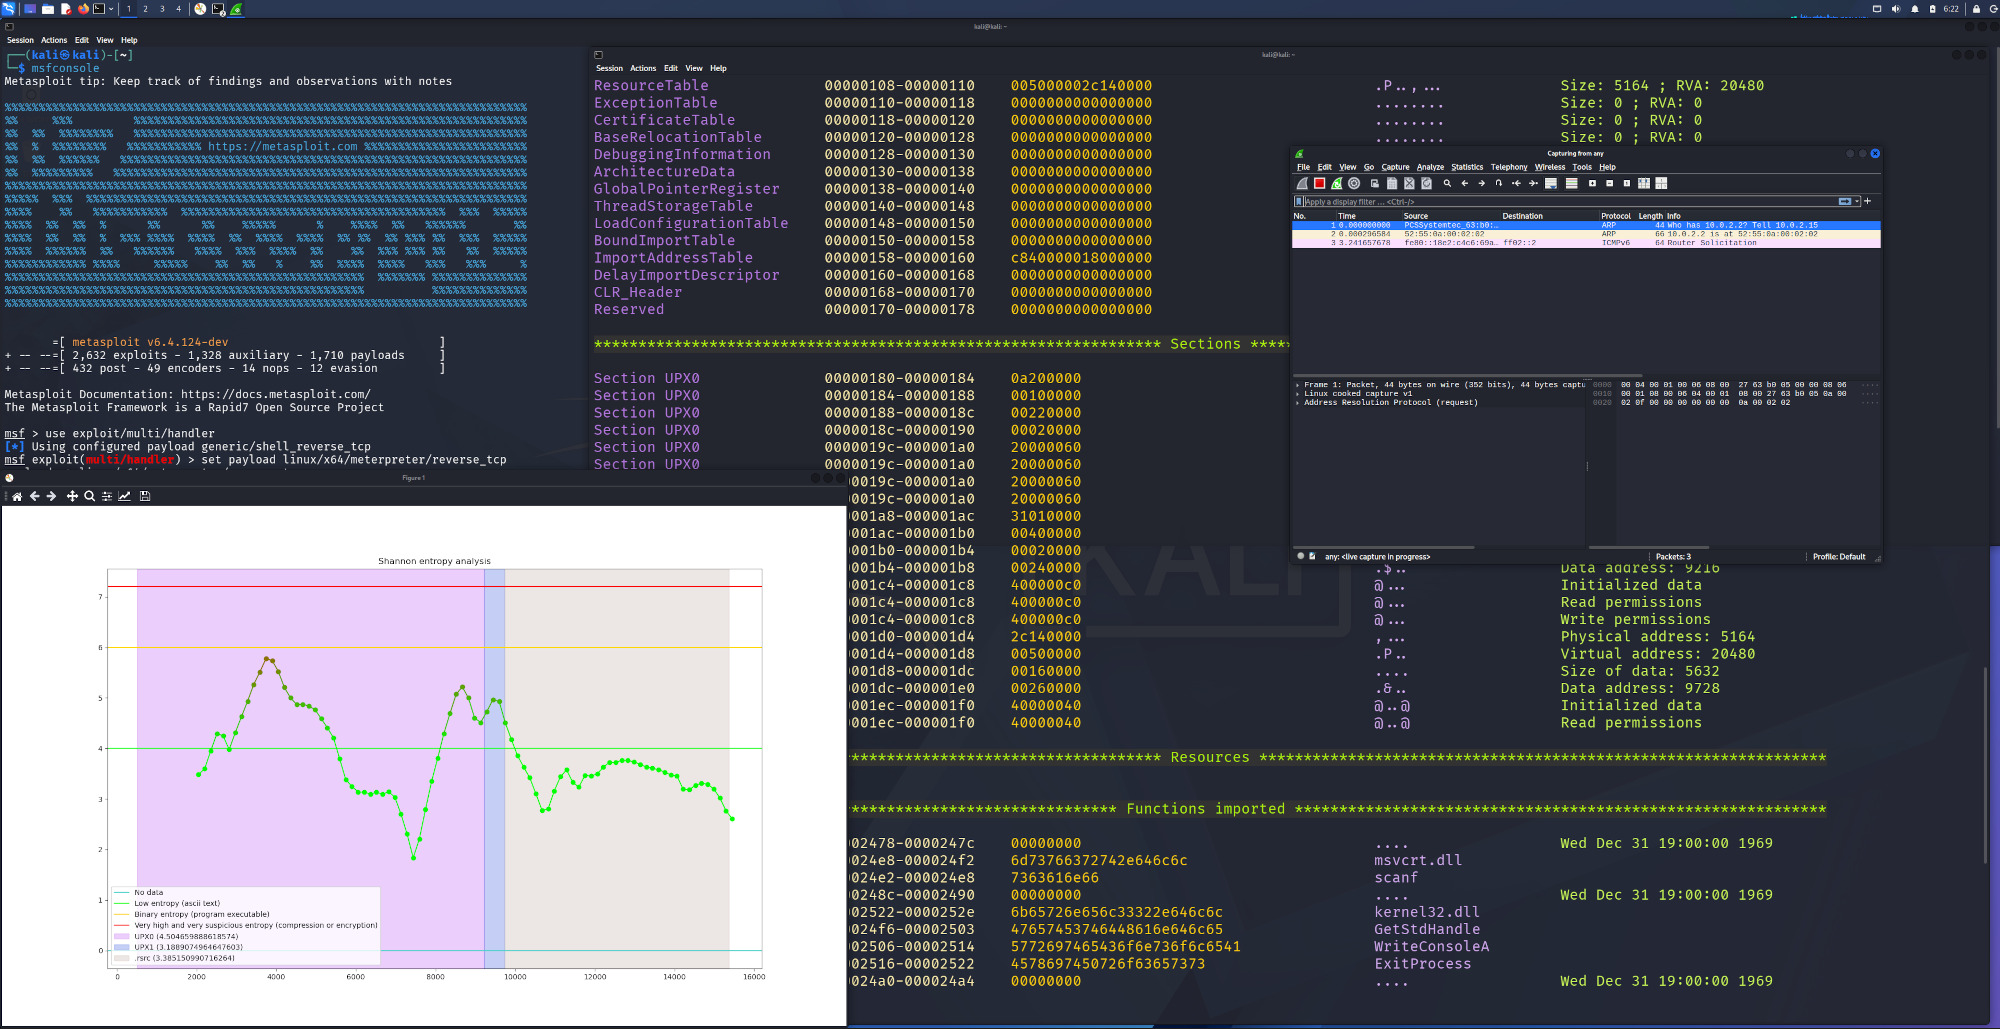Viewport: 2000px width, 1029px height.
Task: Activate the Wireshark task in the top panel
Action: [x=236, y=8]
